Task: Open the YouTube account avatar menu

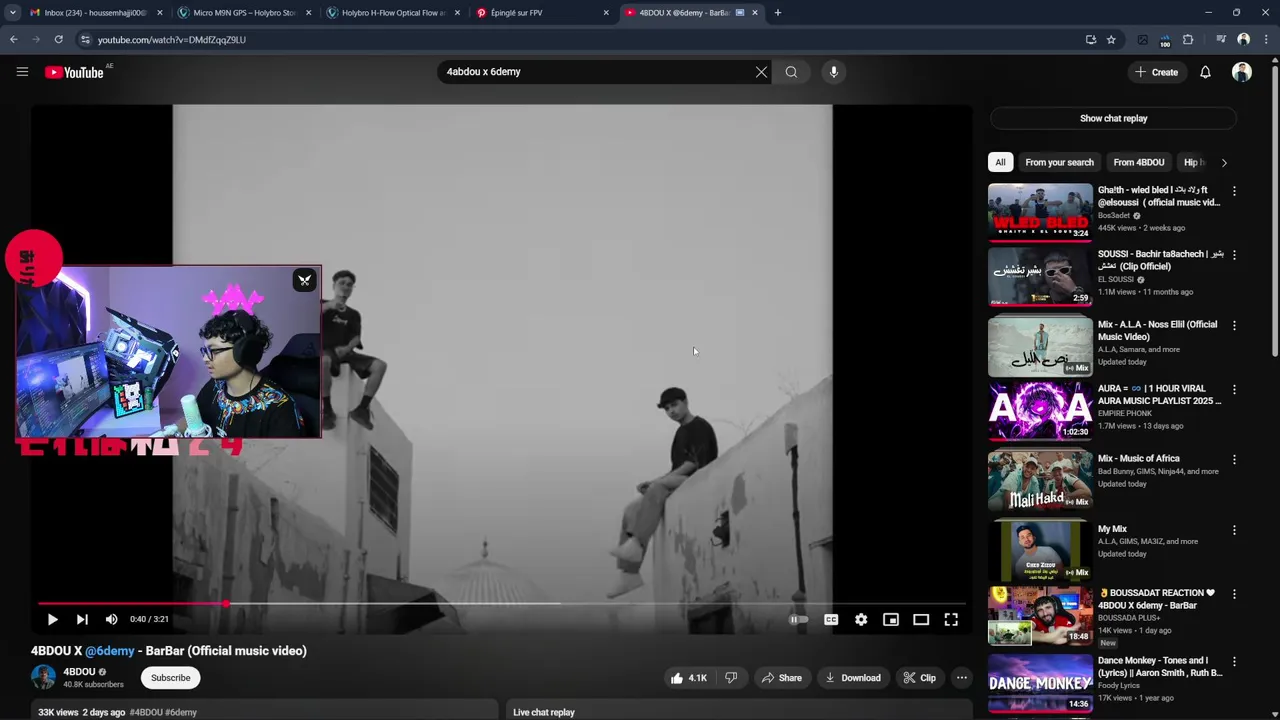Action: [x=1242, y=72]
